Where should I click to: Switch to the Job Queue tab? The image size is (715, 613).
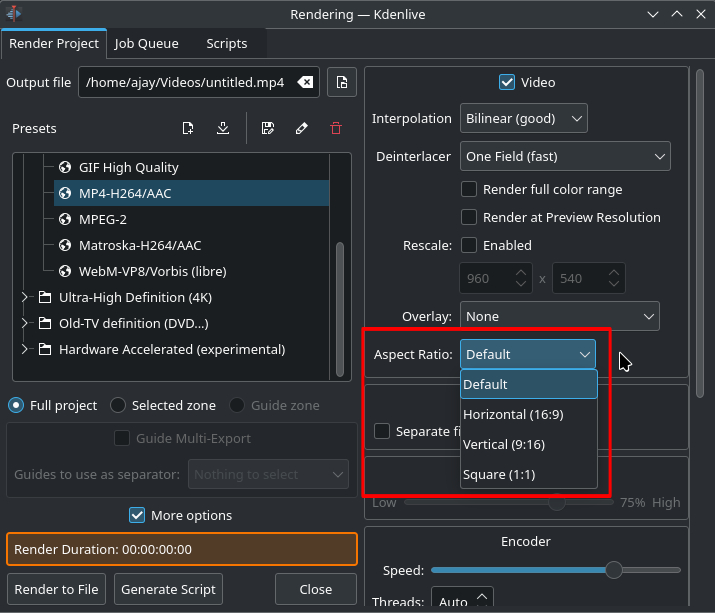(x=146, y=43)
